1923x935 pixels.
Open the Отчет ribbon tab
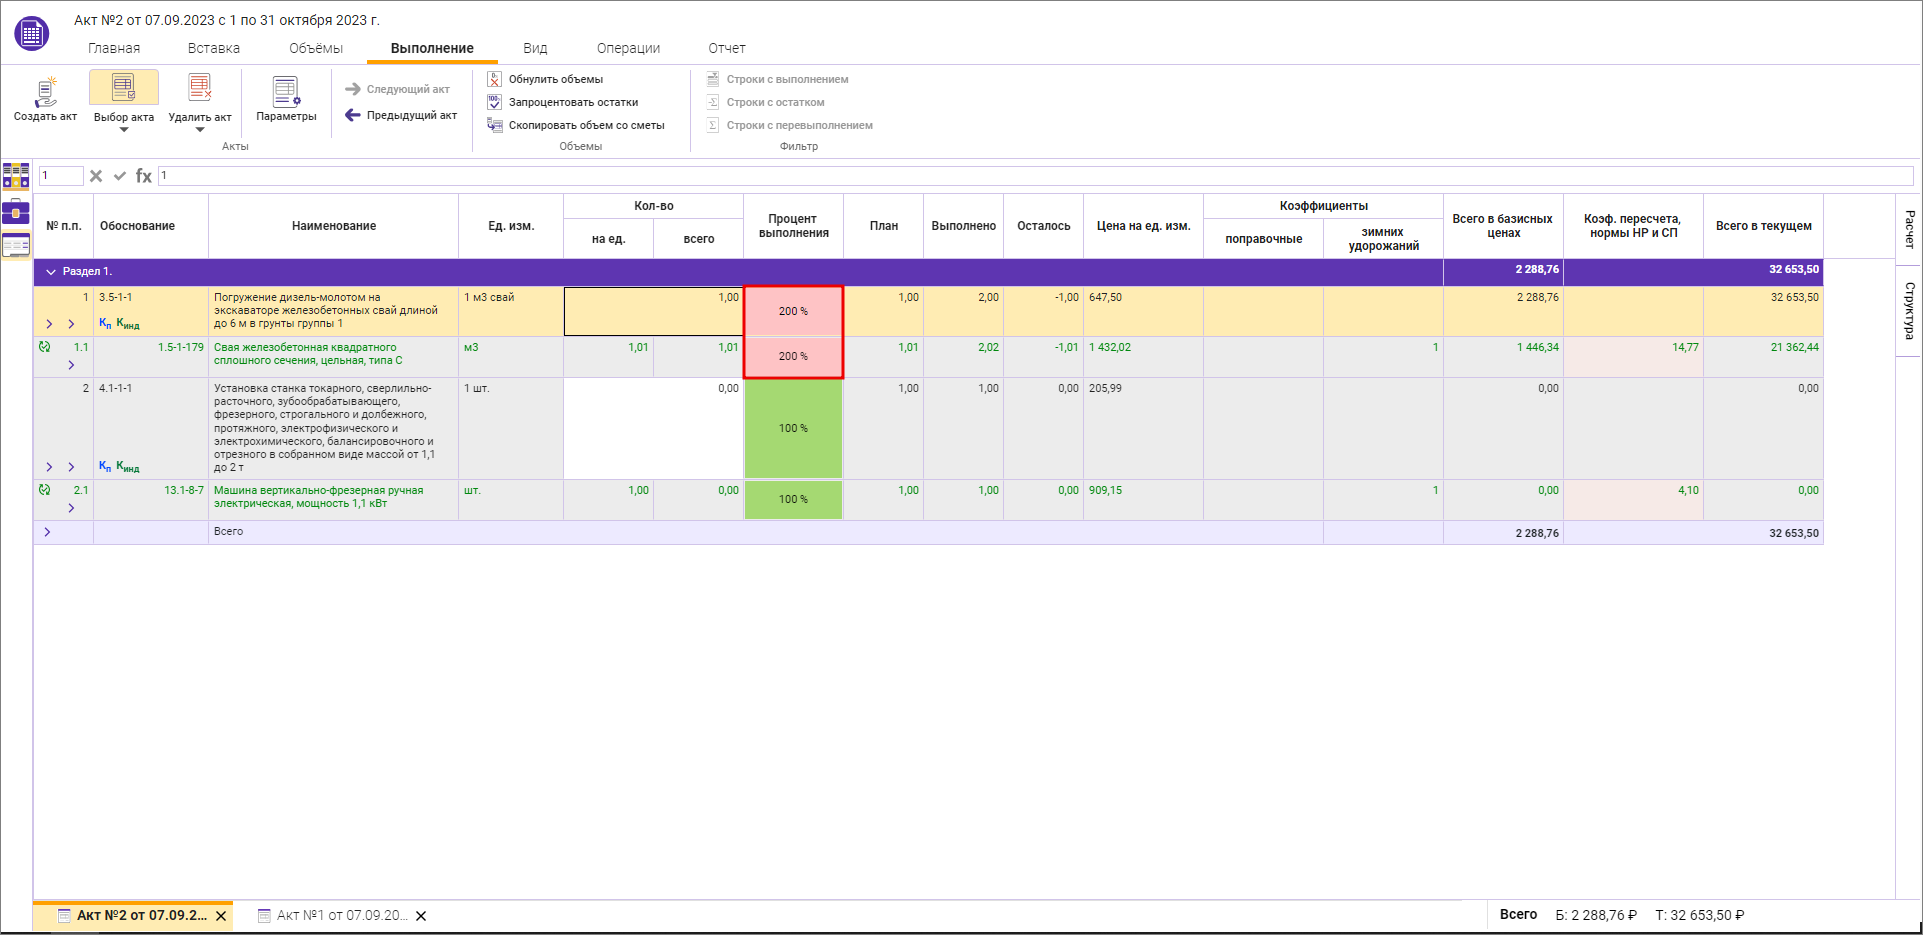[726, 48]
